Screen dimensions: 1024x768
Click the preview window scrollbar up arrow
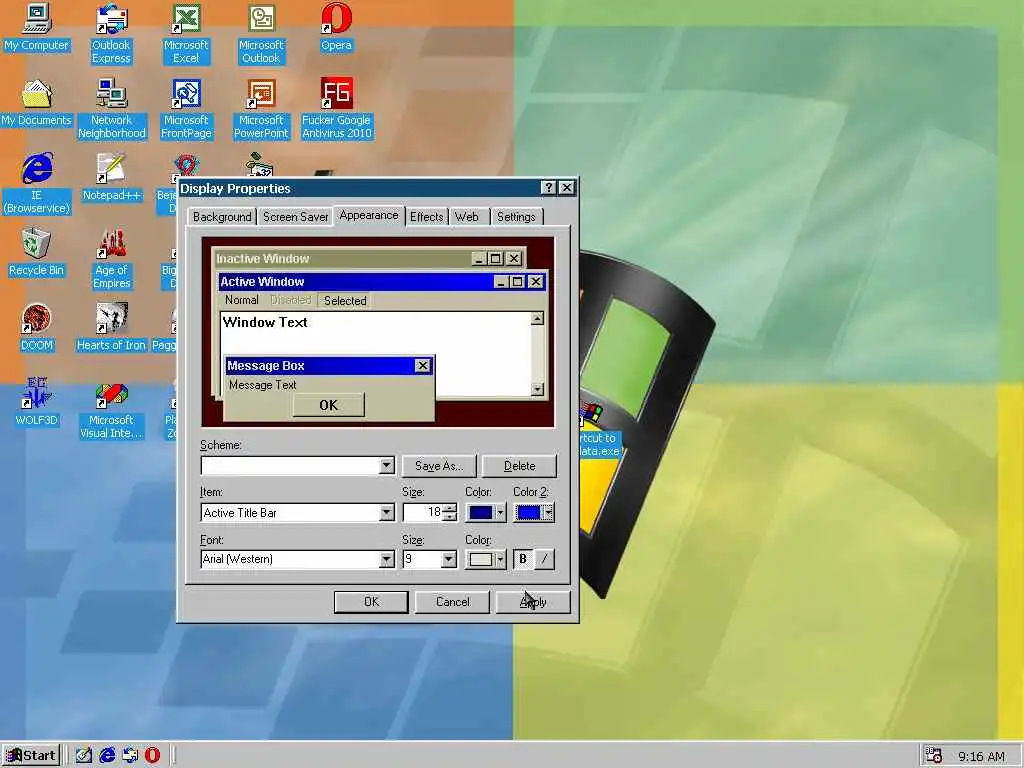[x=537, y=319]
